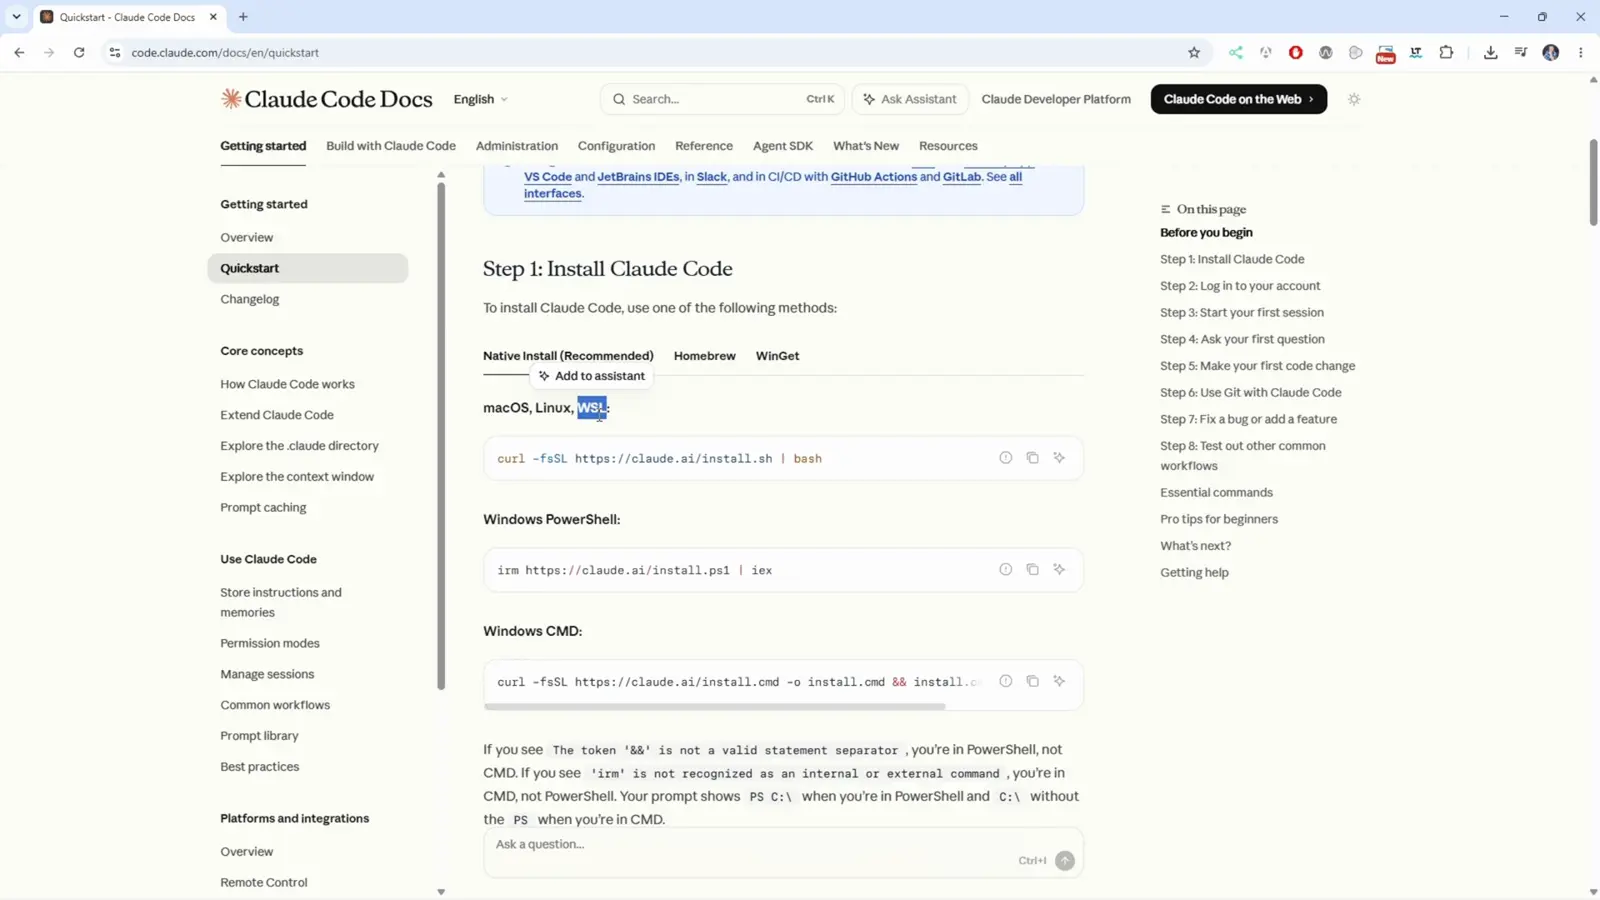Follow the JetBrains IDEs link

click(638, 177)
